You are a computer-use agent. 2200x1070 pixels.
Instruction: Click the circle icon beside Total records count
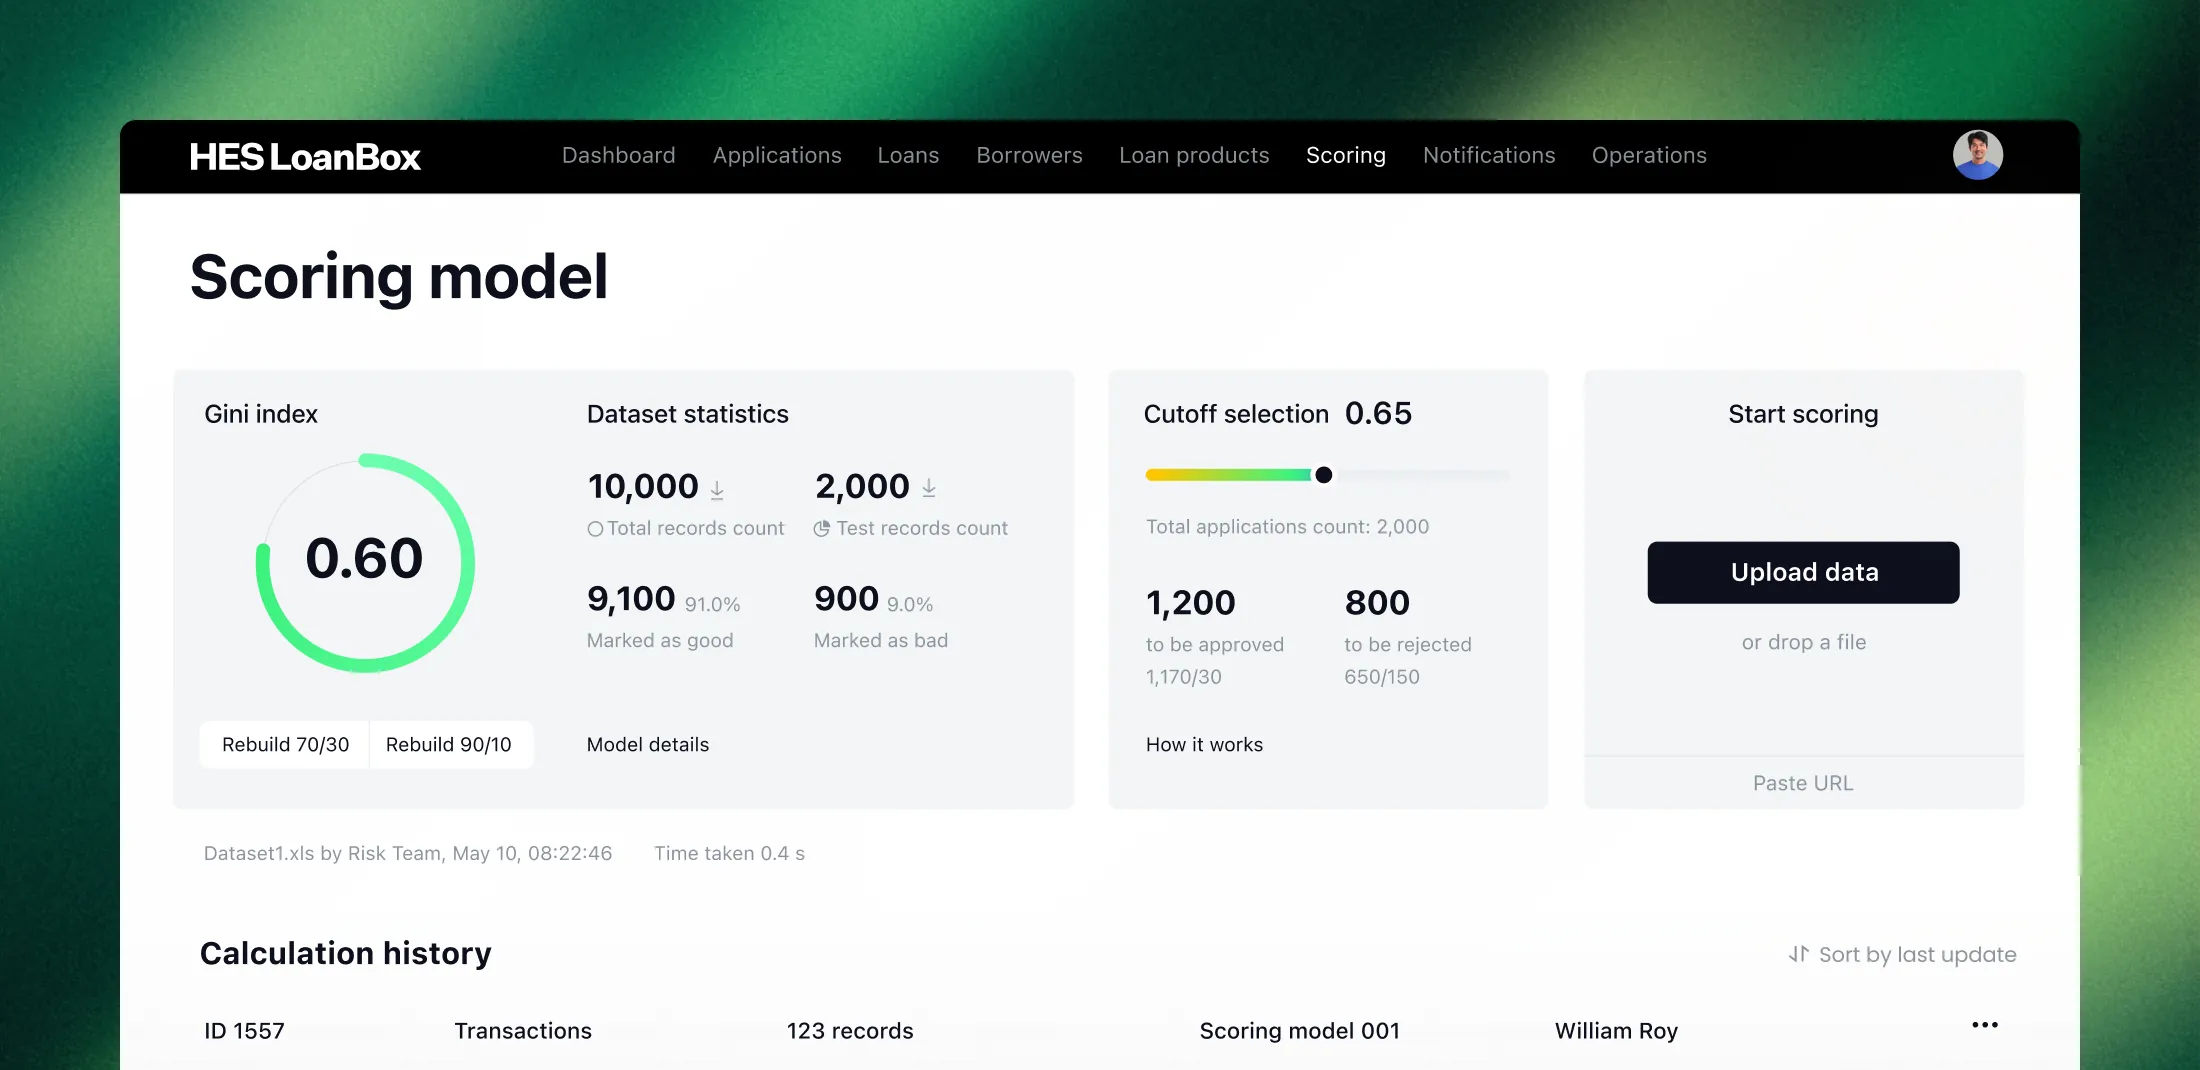point(595,529)
